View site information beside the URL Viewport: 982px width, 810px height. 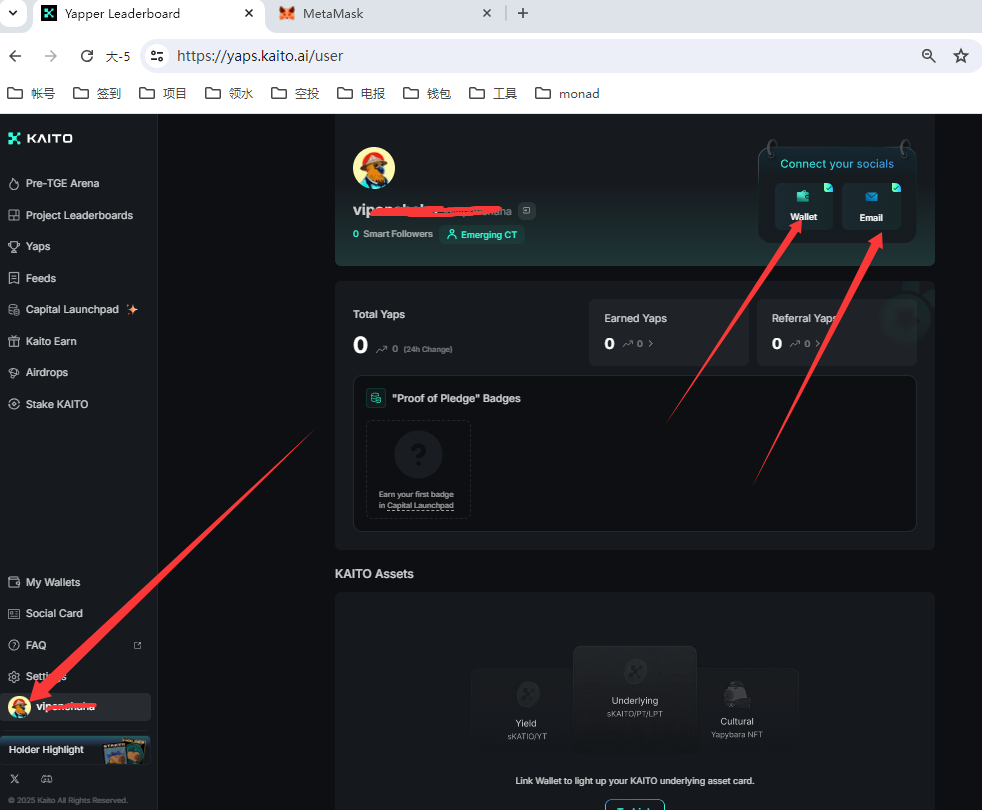click(157, 56)
